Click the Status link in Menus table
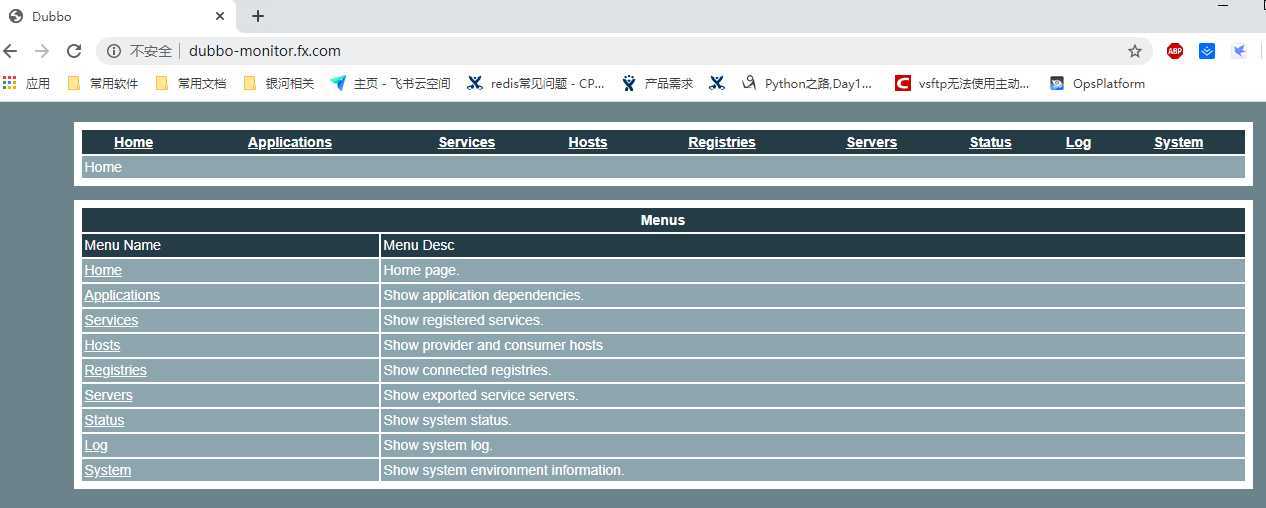This screenshot has height=508, width=1266. 104,420
